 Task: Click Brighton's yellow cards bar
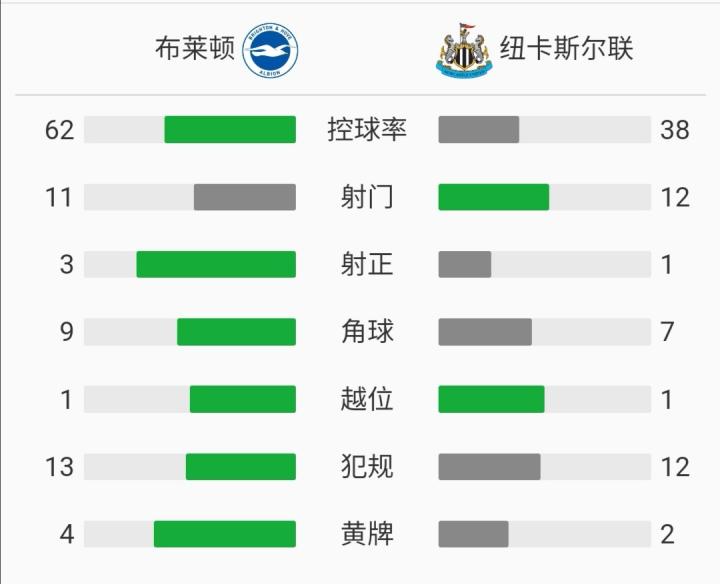[225, 534]
